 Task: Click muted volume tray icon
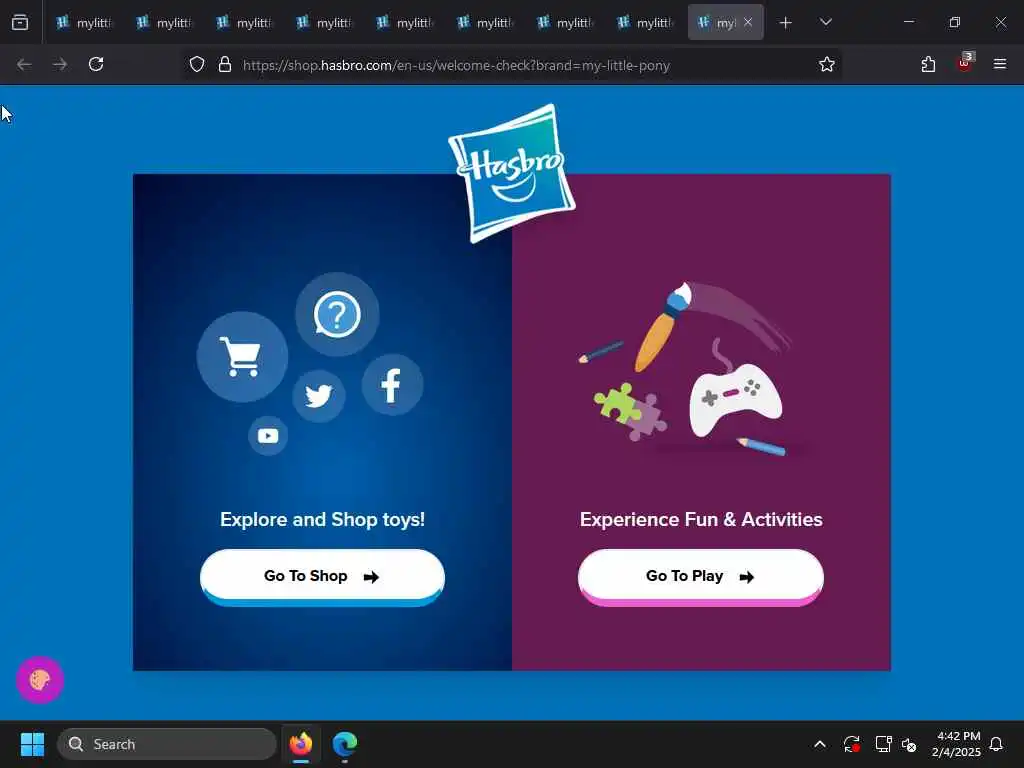point(909,744)
